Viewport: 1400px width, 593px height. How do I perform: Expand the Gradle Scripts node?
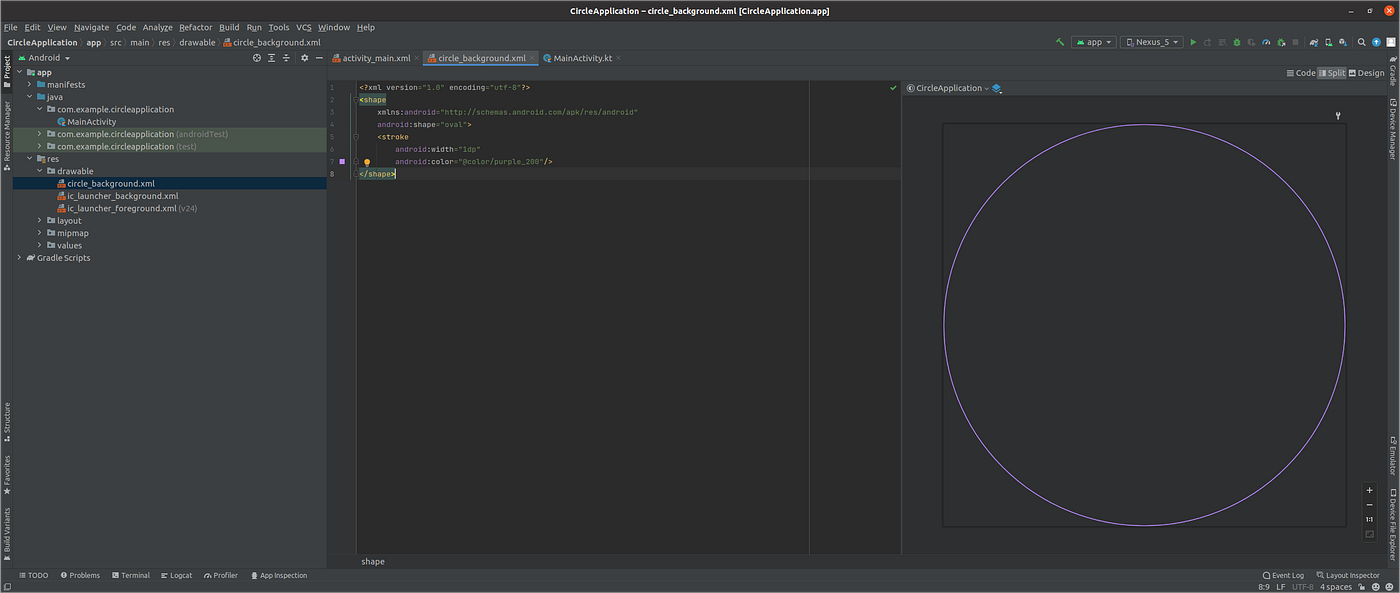[x=18, y=257]
